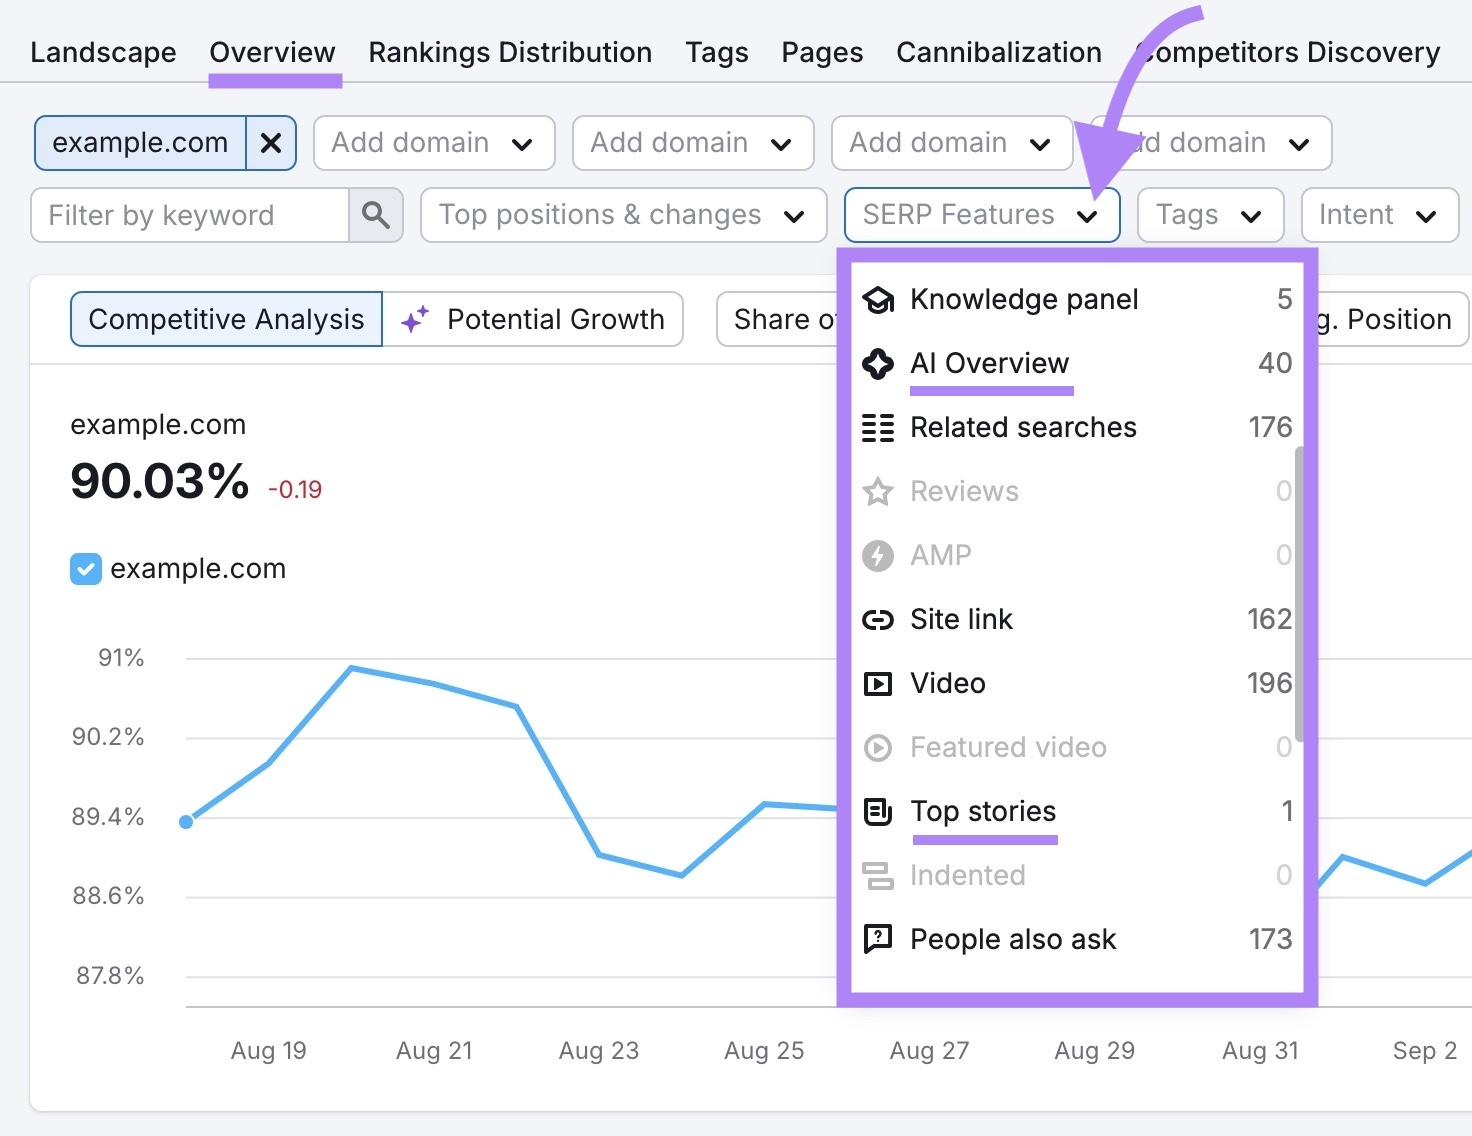The height and width of the screenshot is (1136, 1472).
Task: Open the SERP Features dropdown
Action: 980,215
